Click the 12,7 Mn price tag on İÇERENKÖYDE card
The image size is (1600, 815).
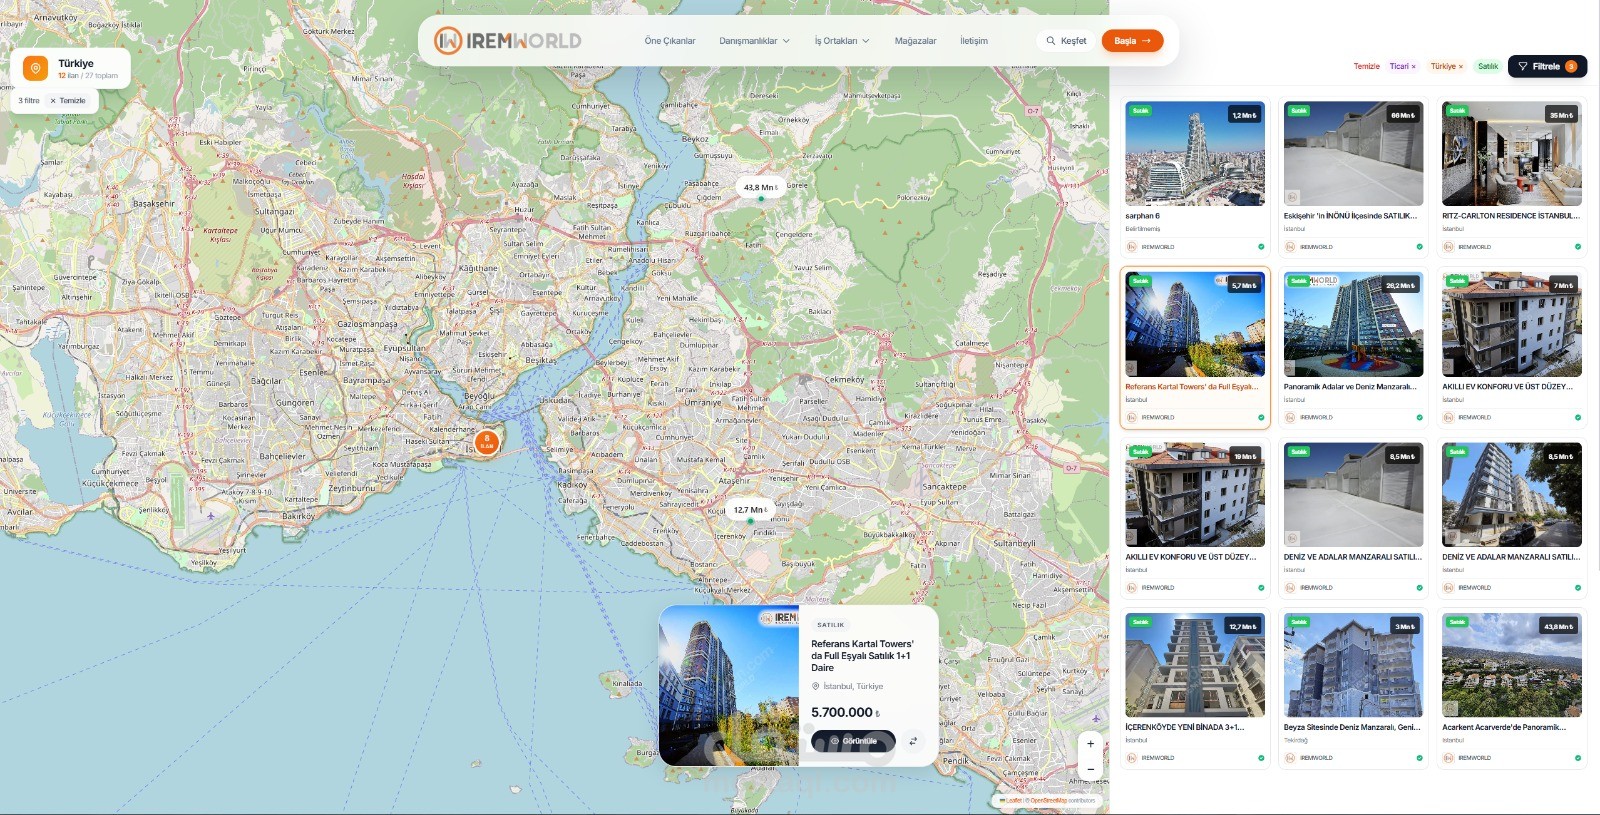pyautogui.click(x=1243, y=626)
